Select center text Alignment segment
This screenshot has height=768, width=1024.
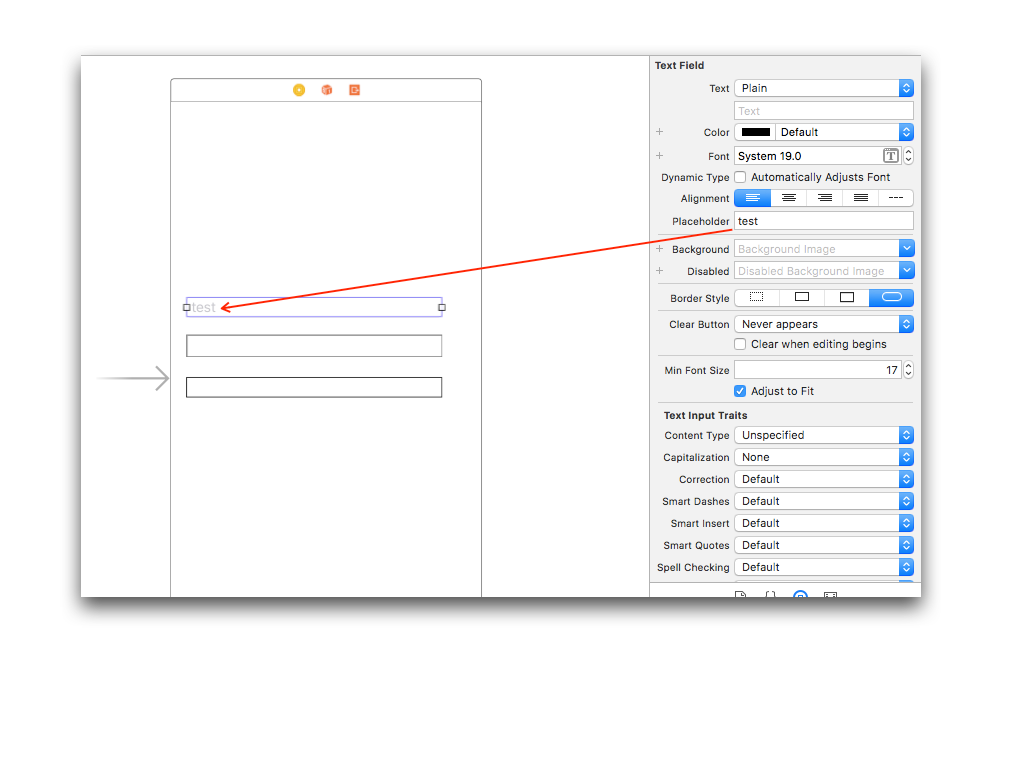tap(788, 197)
